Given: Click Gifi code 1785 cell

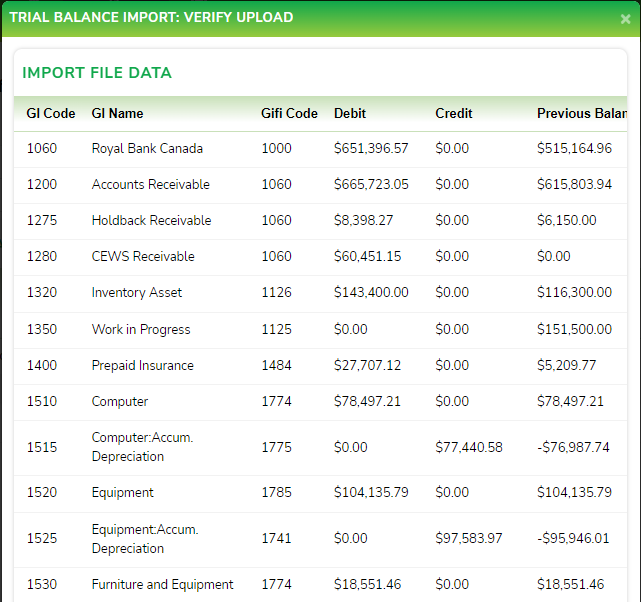Looking at the screenshot, I should point(276,492).
